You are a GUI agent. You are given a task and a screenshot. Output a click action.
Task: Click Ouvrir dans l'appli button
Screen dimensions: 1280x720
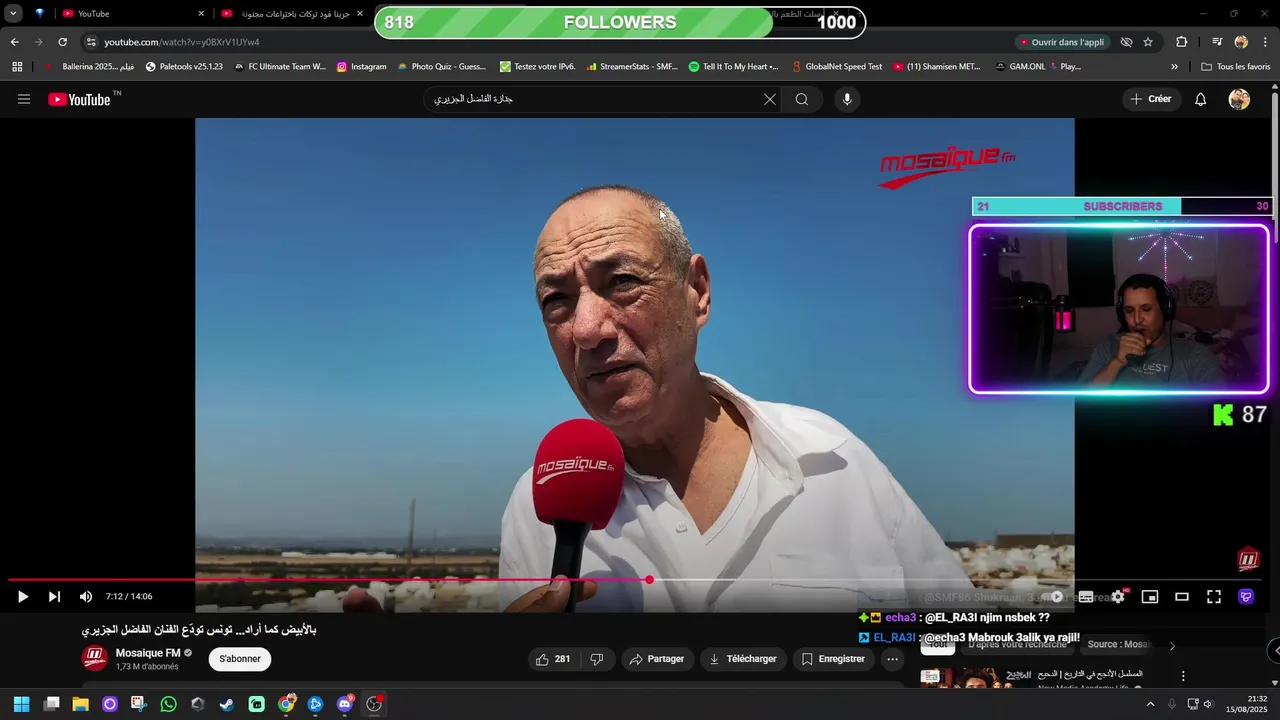1061,42
